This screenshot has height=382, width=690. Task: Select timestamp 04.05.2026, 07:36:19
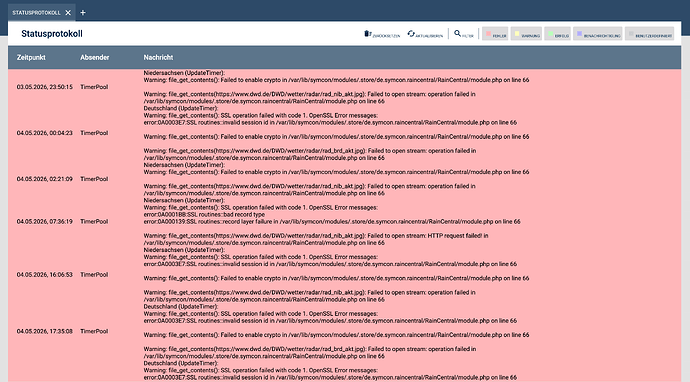coord(44,221)
